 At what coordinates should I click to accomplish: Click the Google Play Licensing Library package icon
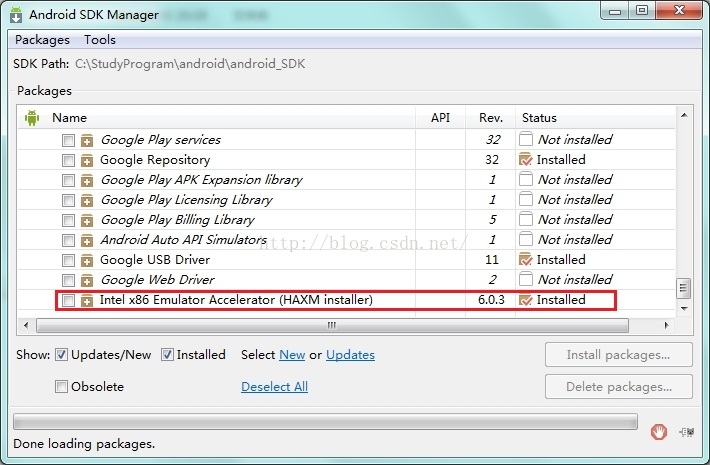pos(87,200)
